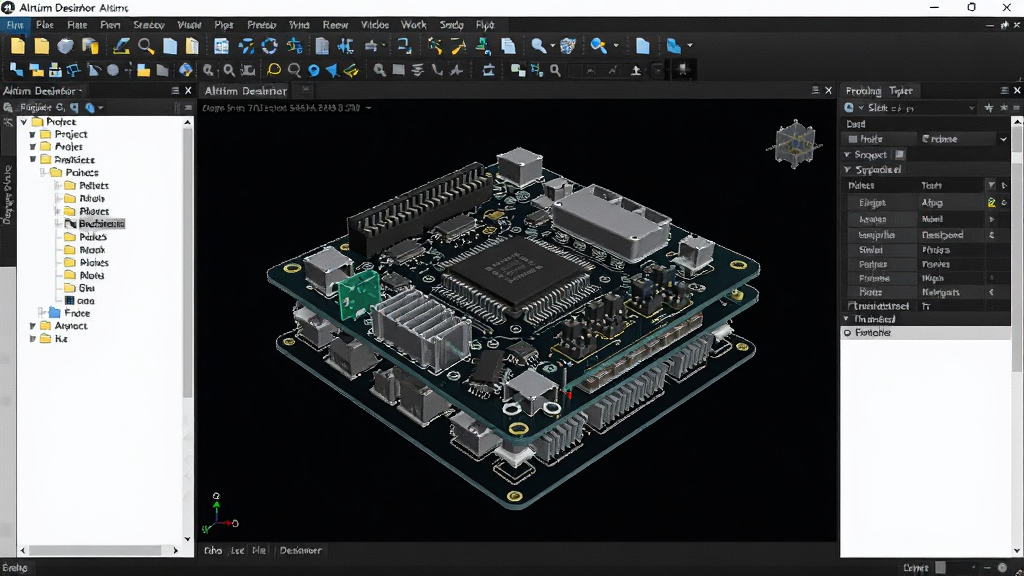Open the 'Vikloe' menu

click(x=375, y=25)
